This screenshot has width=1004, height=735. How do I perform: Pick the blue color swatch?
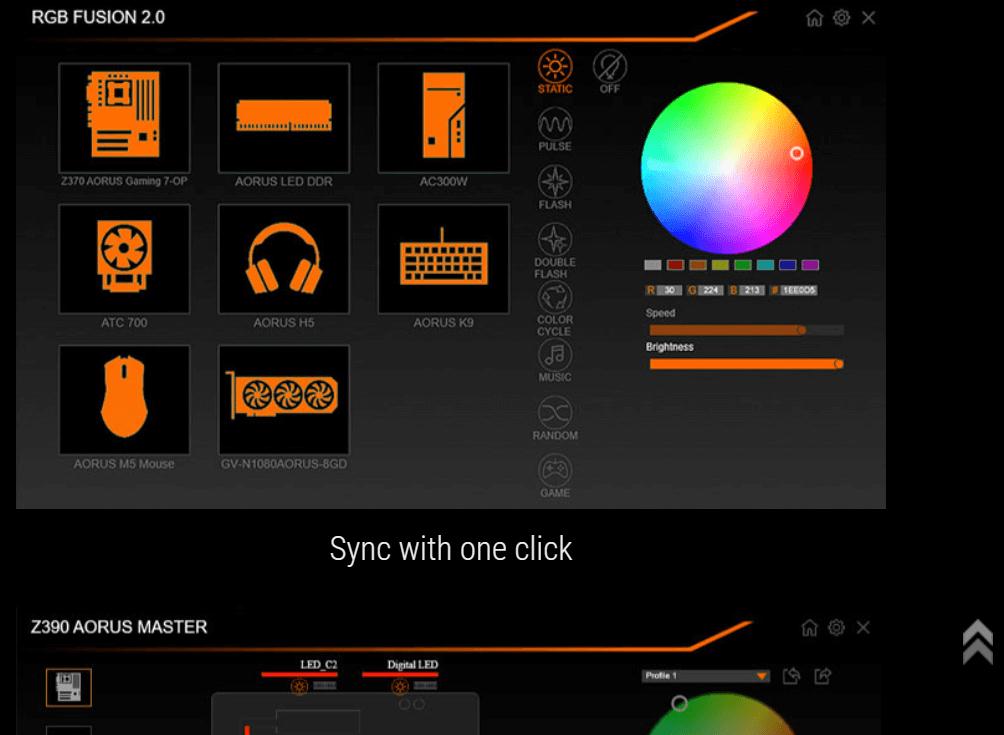(788, 265)
